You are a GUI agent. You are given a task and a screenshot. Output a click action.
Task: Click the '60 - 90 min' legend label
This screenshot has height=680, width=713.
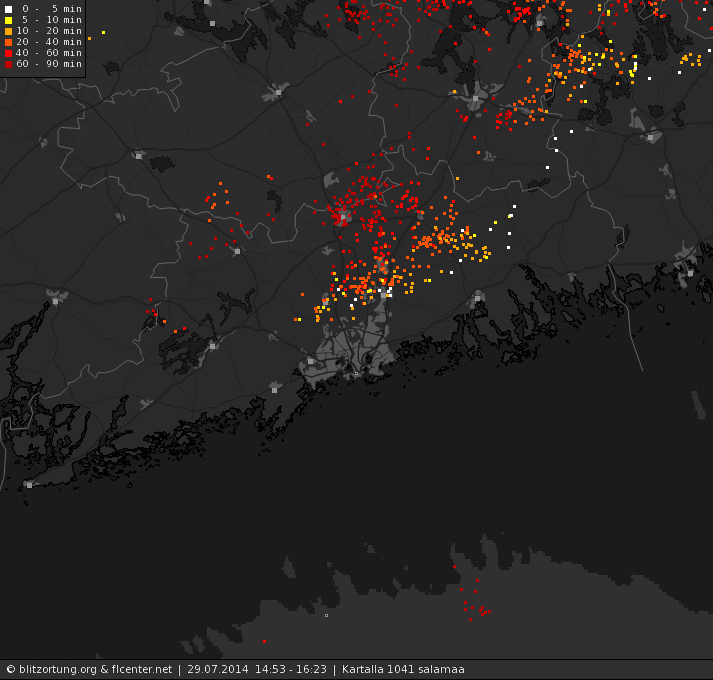point(49,64)
